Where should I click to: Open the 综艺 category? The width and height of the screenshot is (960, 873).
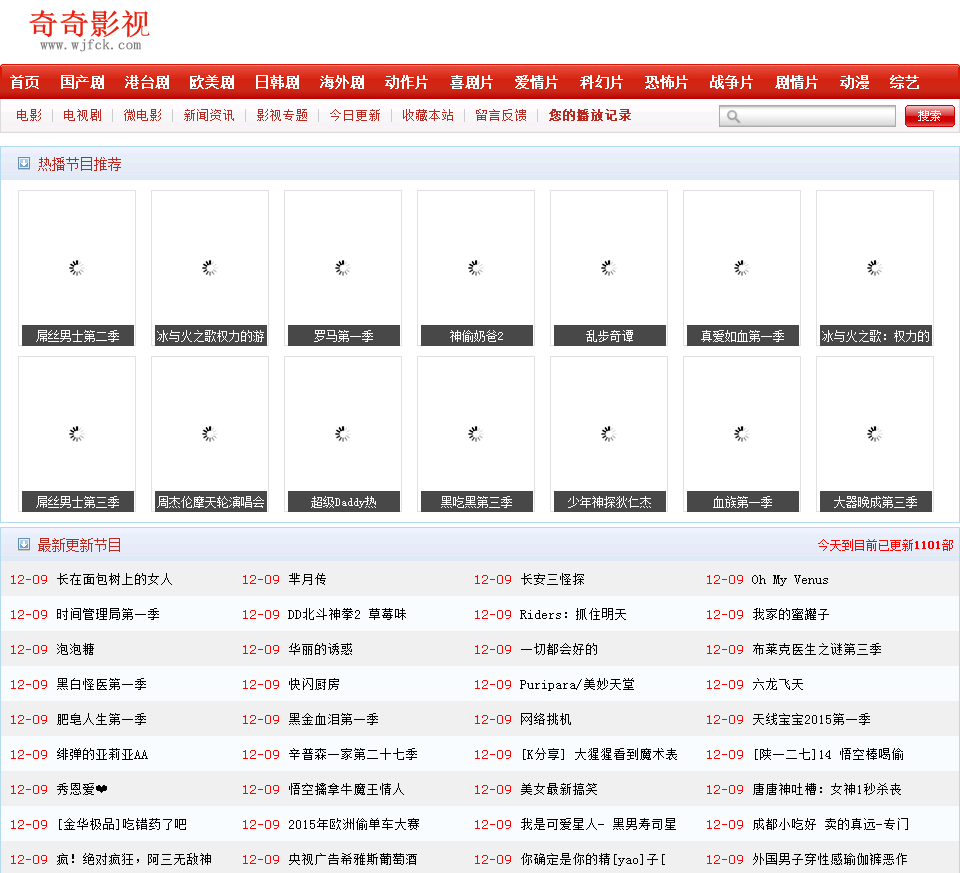(x=904, y=82)
